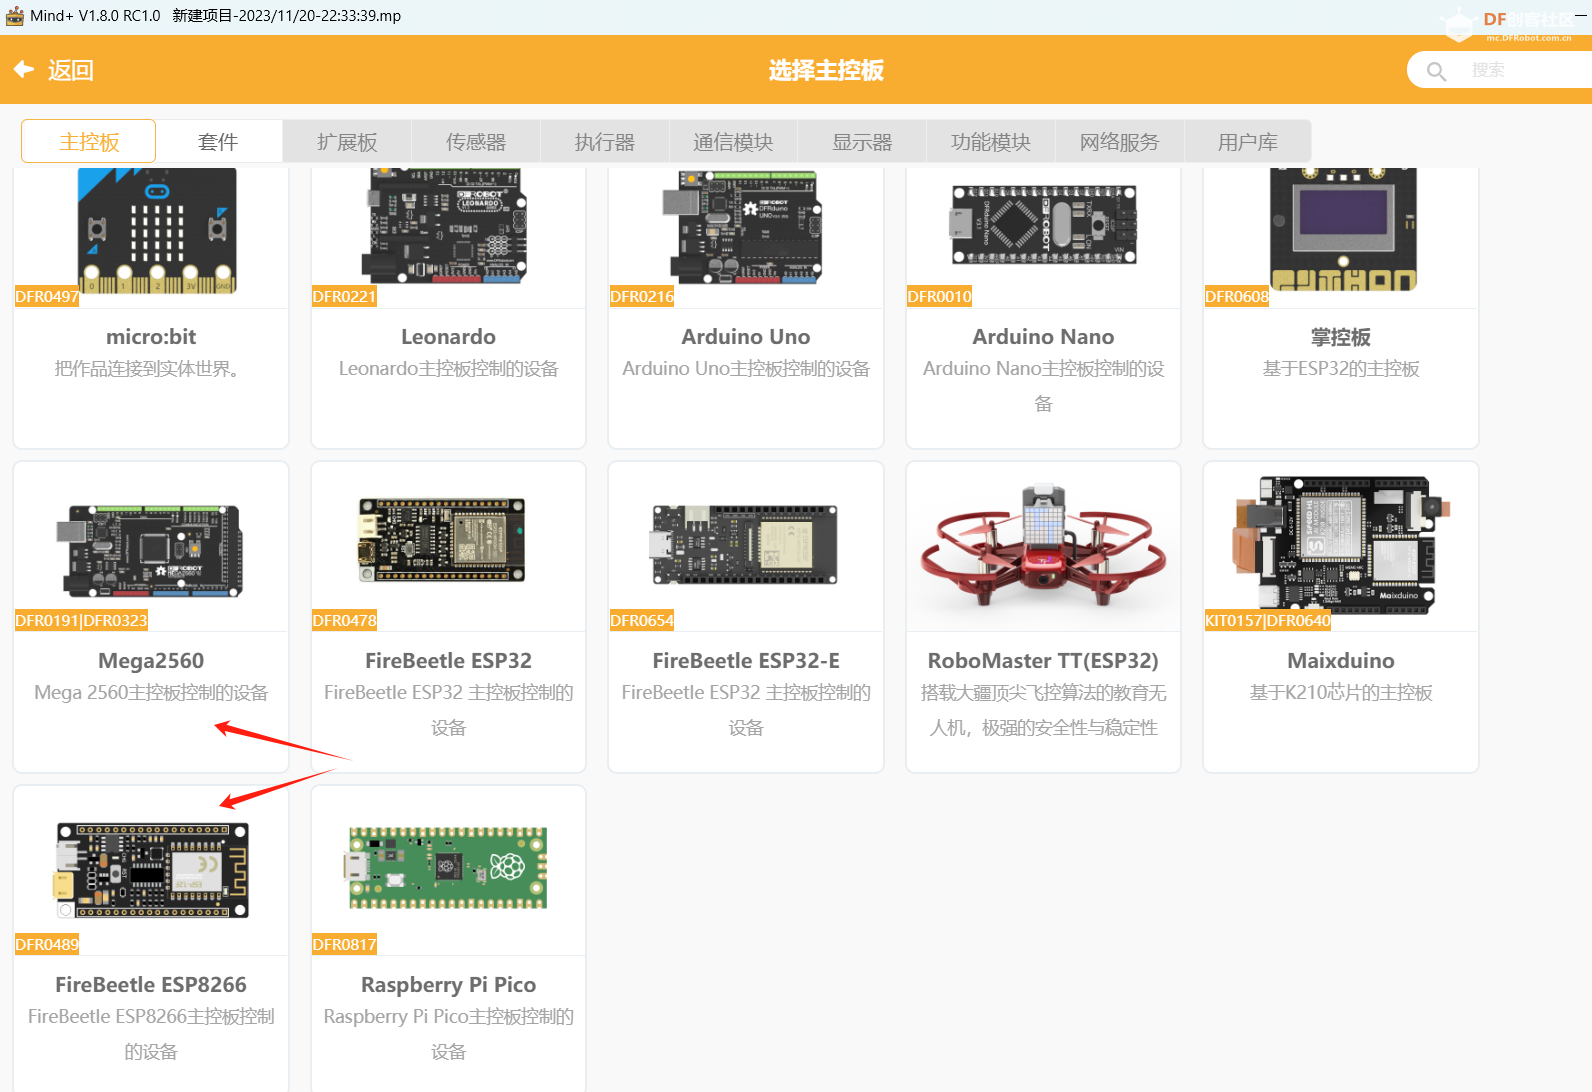Click the FireBeetle ESP32 title text
Screen dimensions: 1592x1092
(x=448, y=661)
